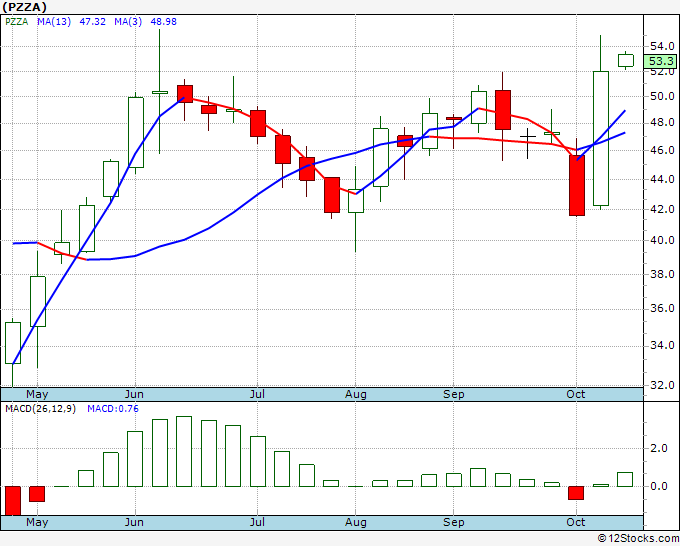Click Sep on the MACD panel date axis
Image resolution: width=680 pixels, height=546 pixels.
click(x=454, y=523)
